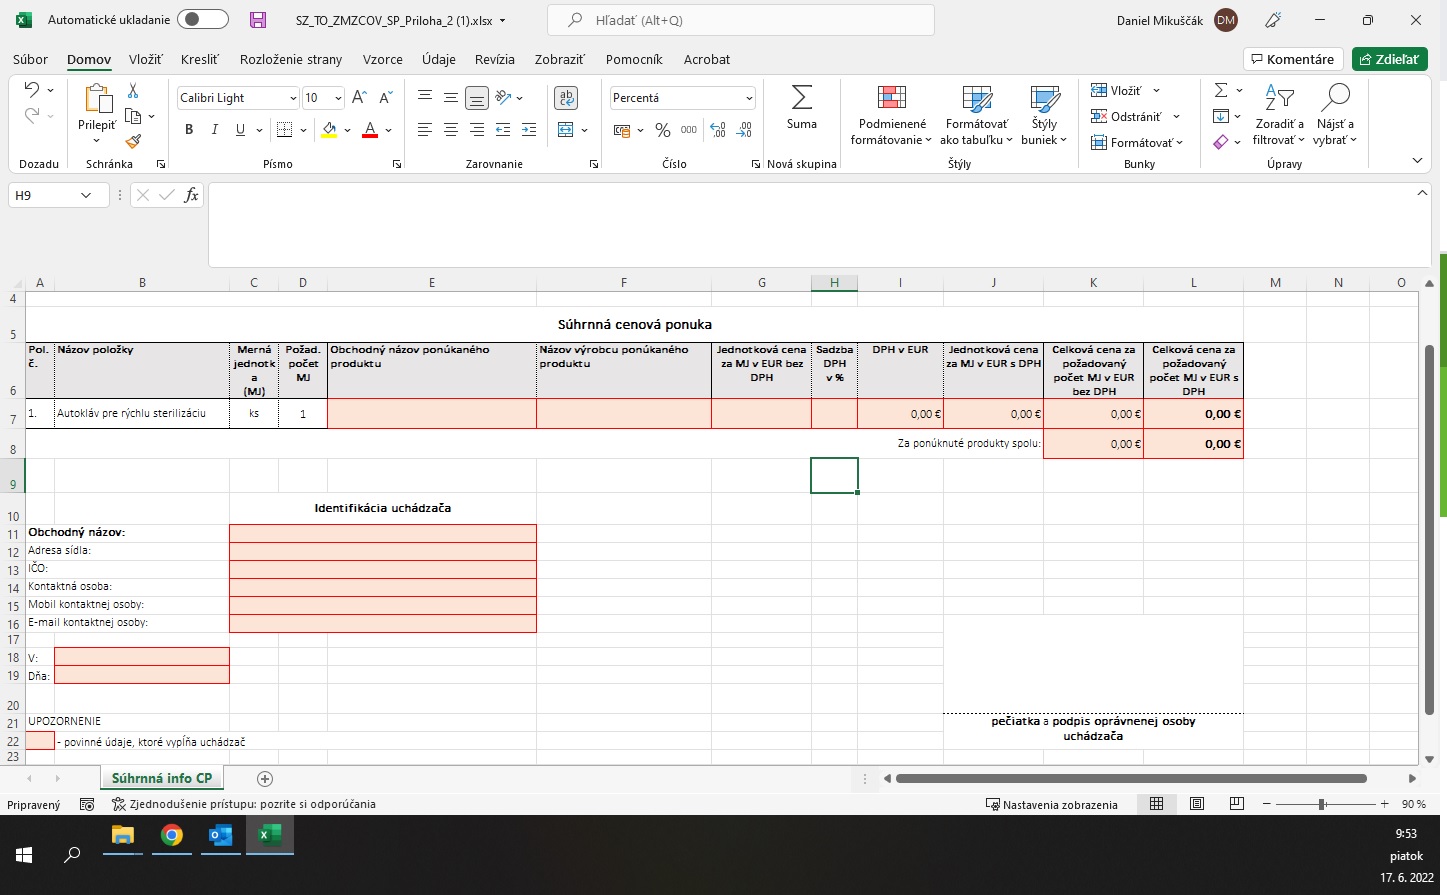The width and height of the screenshot is (1447, 895).
Task: Open Google Chrome from the taskbar
Action: coord(172,835)
